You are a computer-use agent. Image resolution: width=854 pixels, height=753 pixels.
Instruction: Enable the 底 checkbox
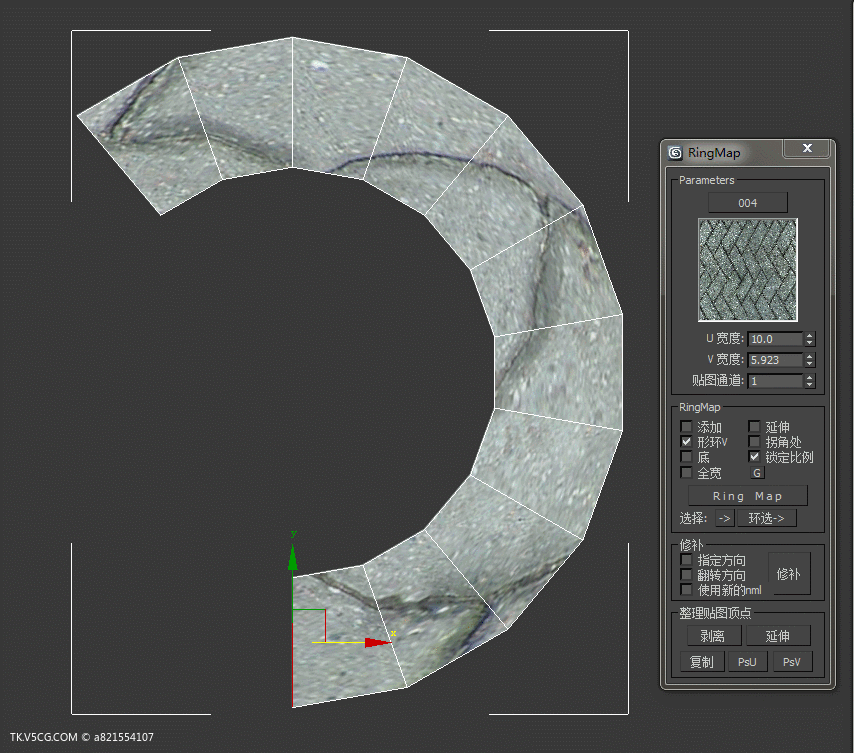coord(686,456)
